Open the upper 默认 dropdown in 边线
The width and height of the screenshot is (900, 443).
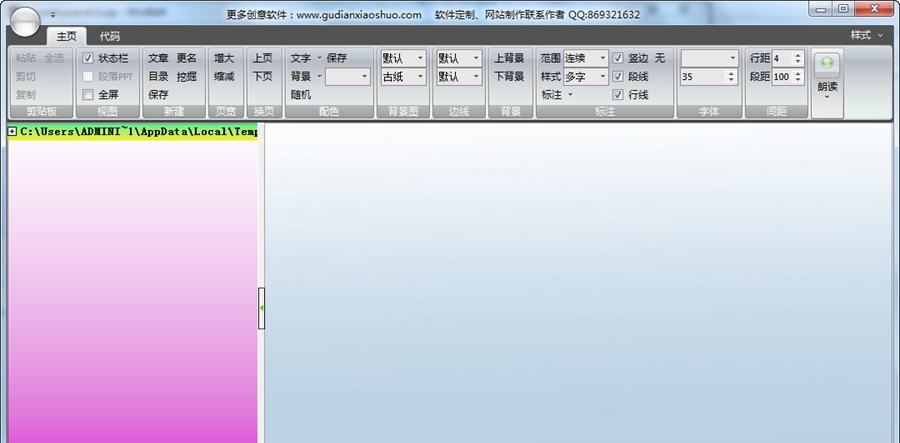click(459, 58)
